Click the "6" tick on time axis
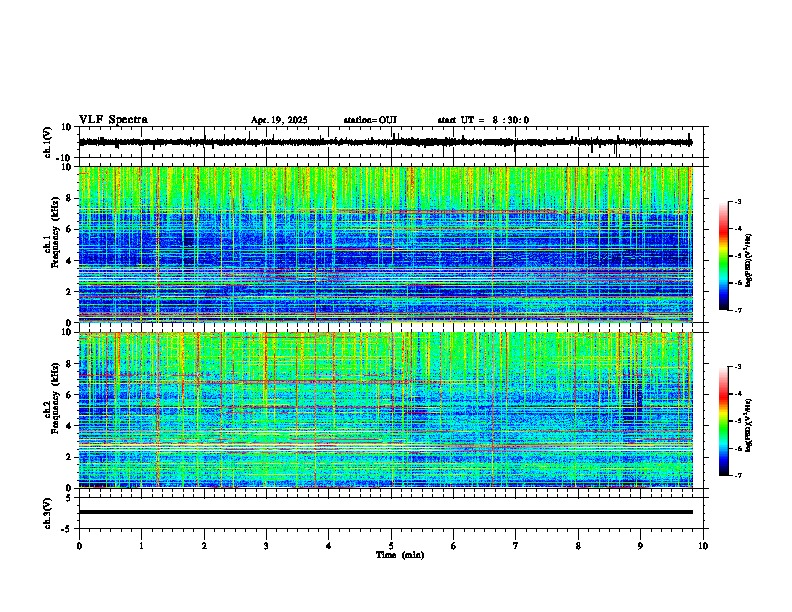Image resolution: width=792 pixels, height=612 pixels. pyautogui.click(x=453, y=546)
